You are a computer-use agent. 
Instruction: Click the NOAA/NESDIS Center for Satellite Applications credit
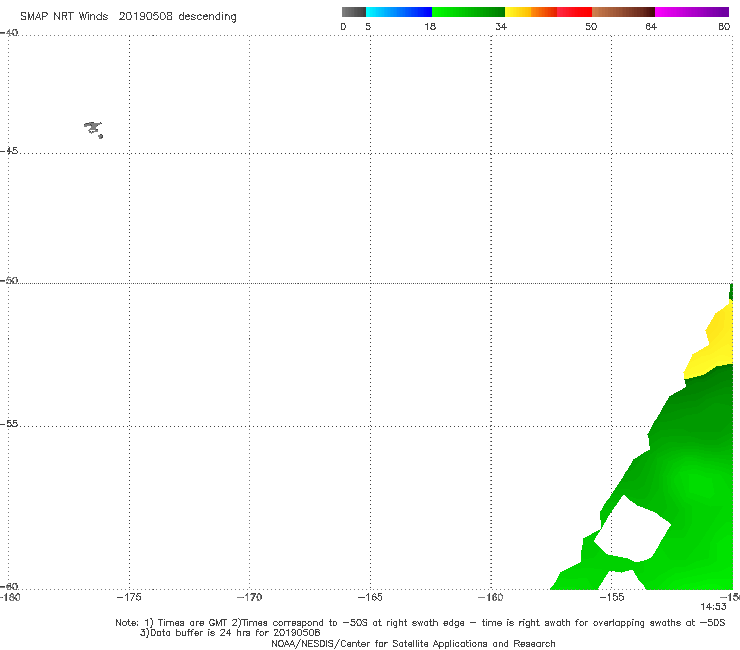(x=413, y=644)
